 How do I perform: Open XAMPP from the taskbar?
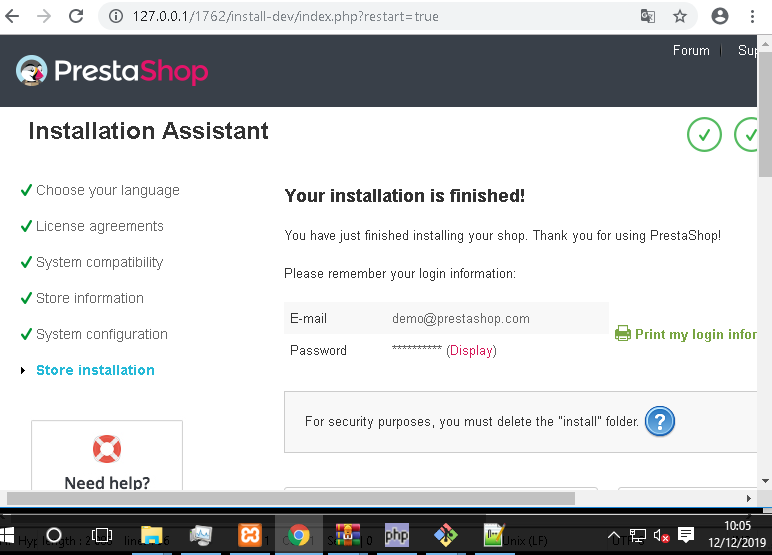point(250,535)
